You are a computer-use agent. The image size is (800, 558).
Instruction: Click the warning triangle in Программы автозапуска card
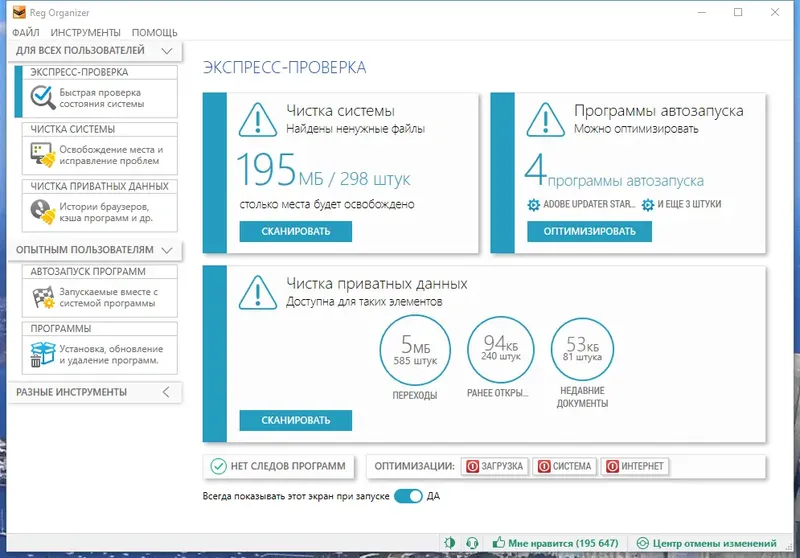pos(545,120)
